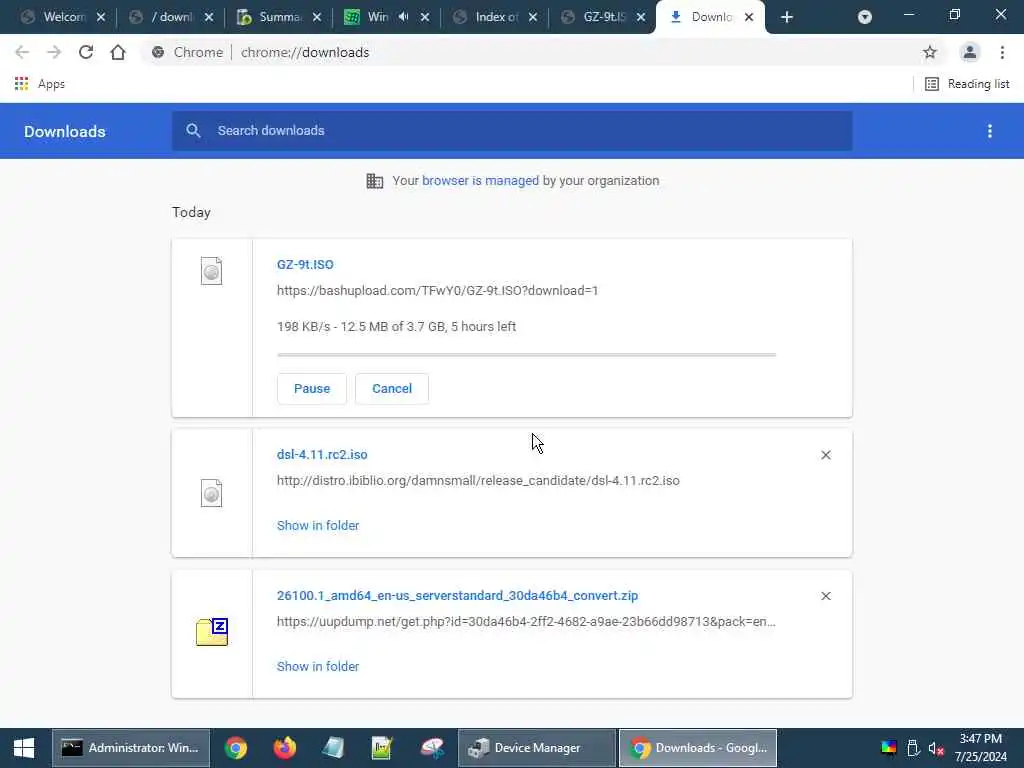Image resolution: width=1024 pixels, height=768 pixels.
Task: Click the colorful display tray icon
Action: (889, 748)
